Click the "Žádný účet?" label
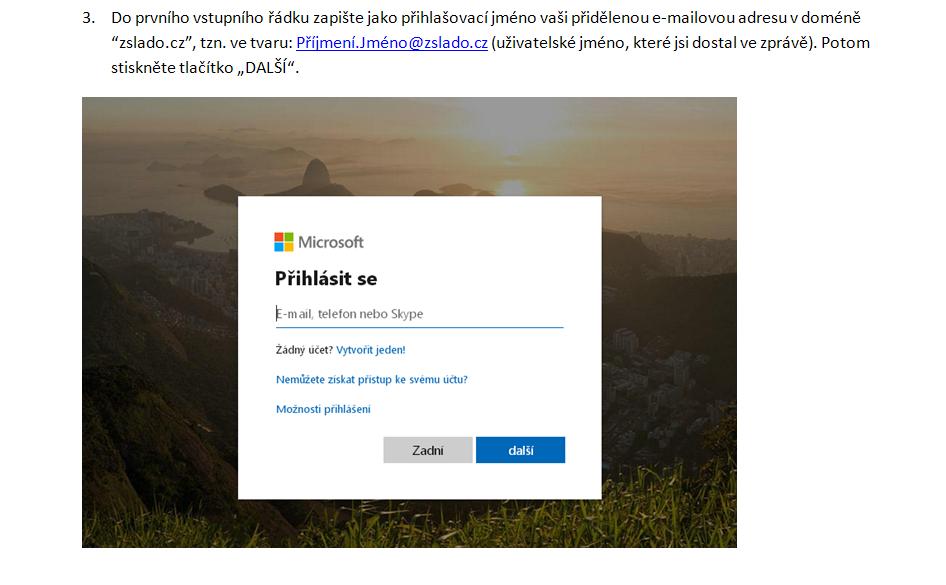Screen dimensions: 946x585 pos(304,350)
